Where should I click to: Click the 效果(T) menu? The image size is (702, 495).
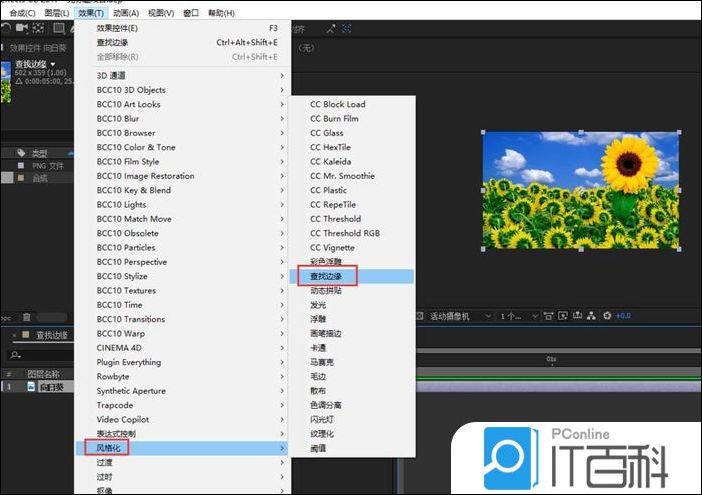click(x=91, y=13)
